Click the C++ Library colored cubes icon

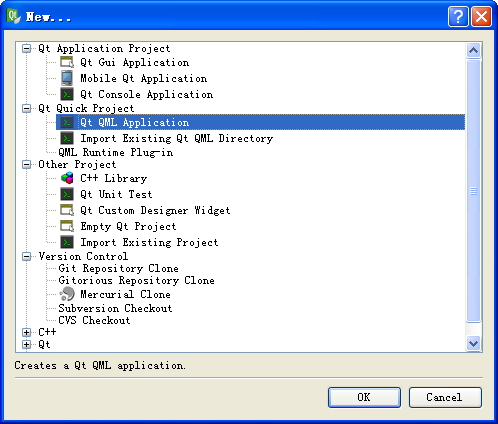(67, 178)
